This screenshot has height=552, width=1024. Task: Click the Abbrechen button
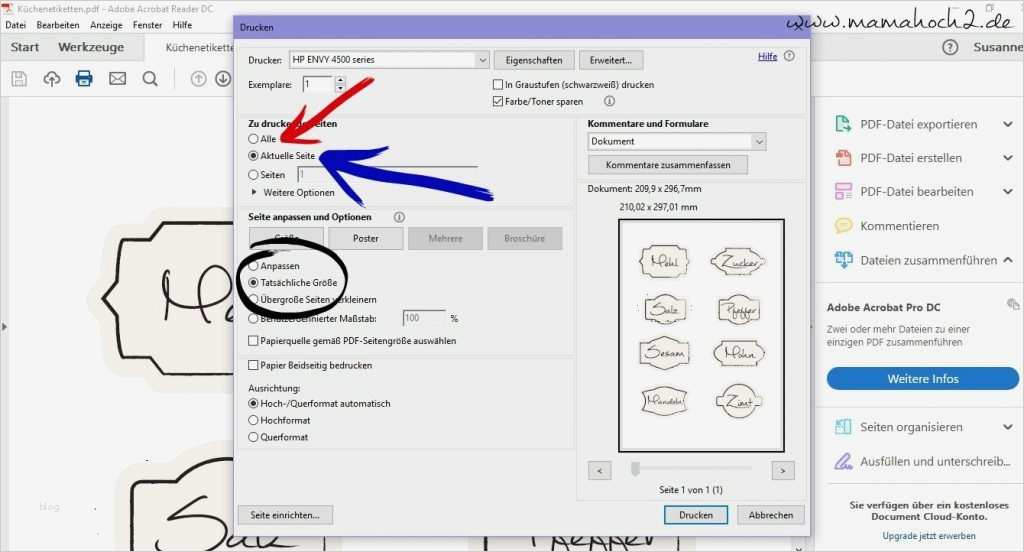[771, 515]
